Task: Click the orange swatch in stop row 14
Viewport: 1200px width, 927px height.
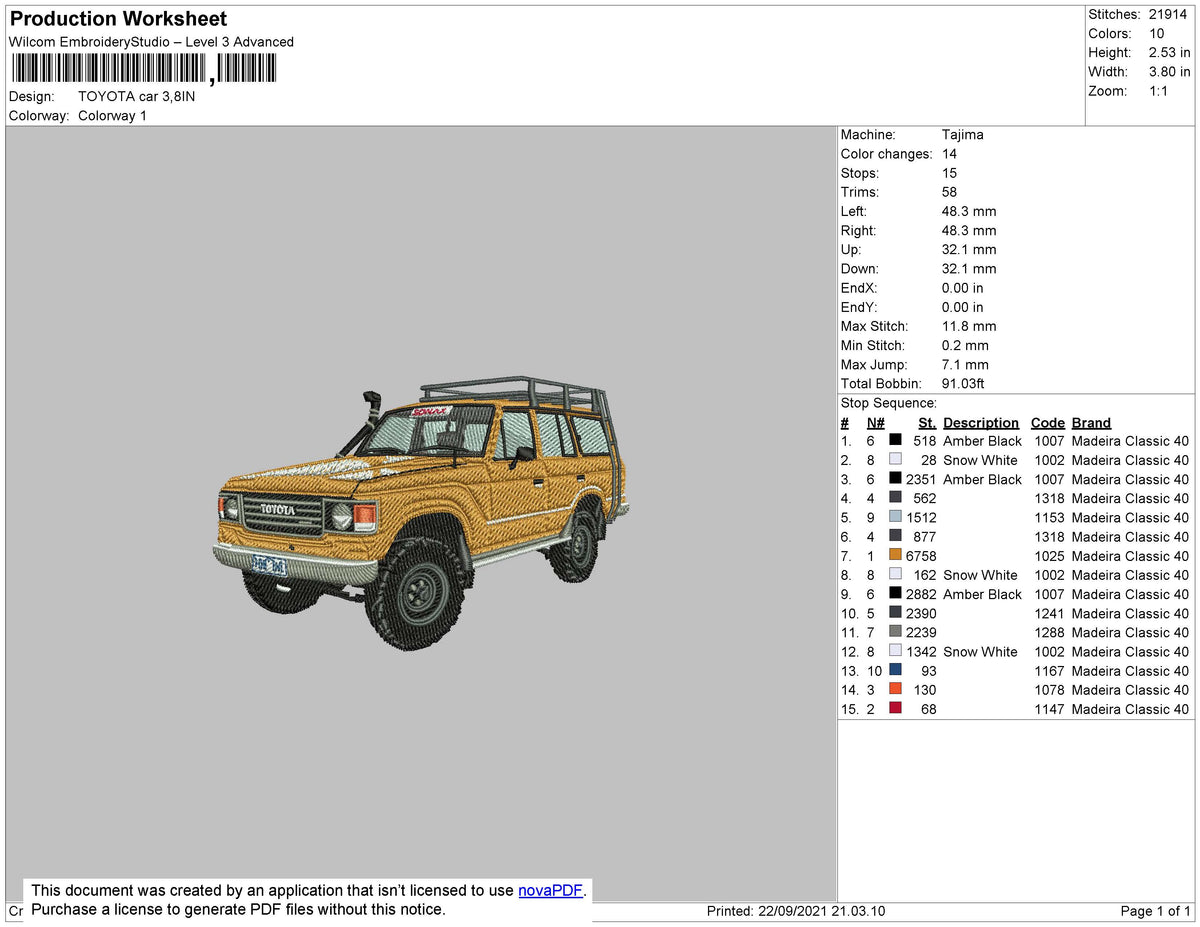Action: tap(895, 690)
